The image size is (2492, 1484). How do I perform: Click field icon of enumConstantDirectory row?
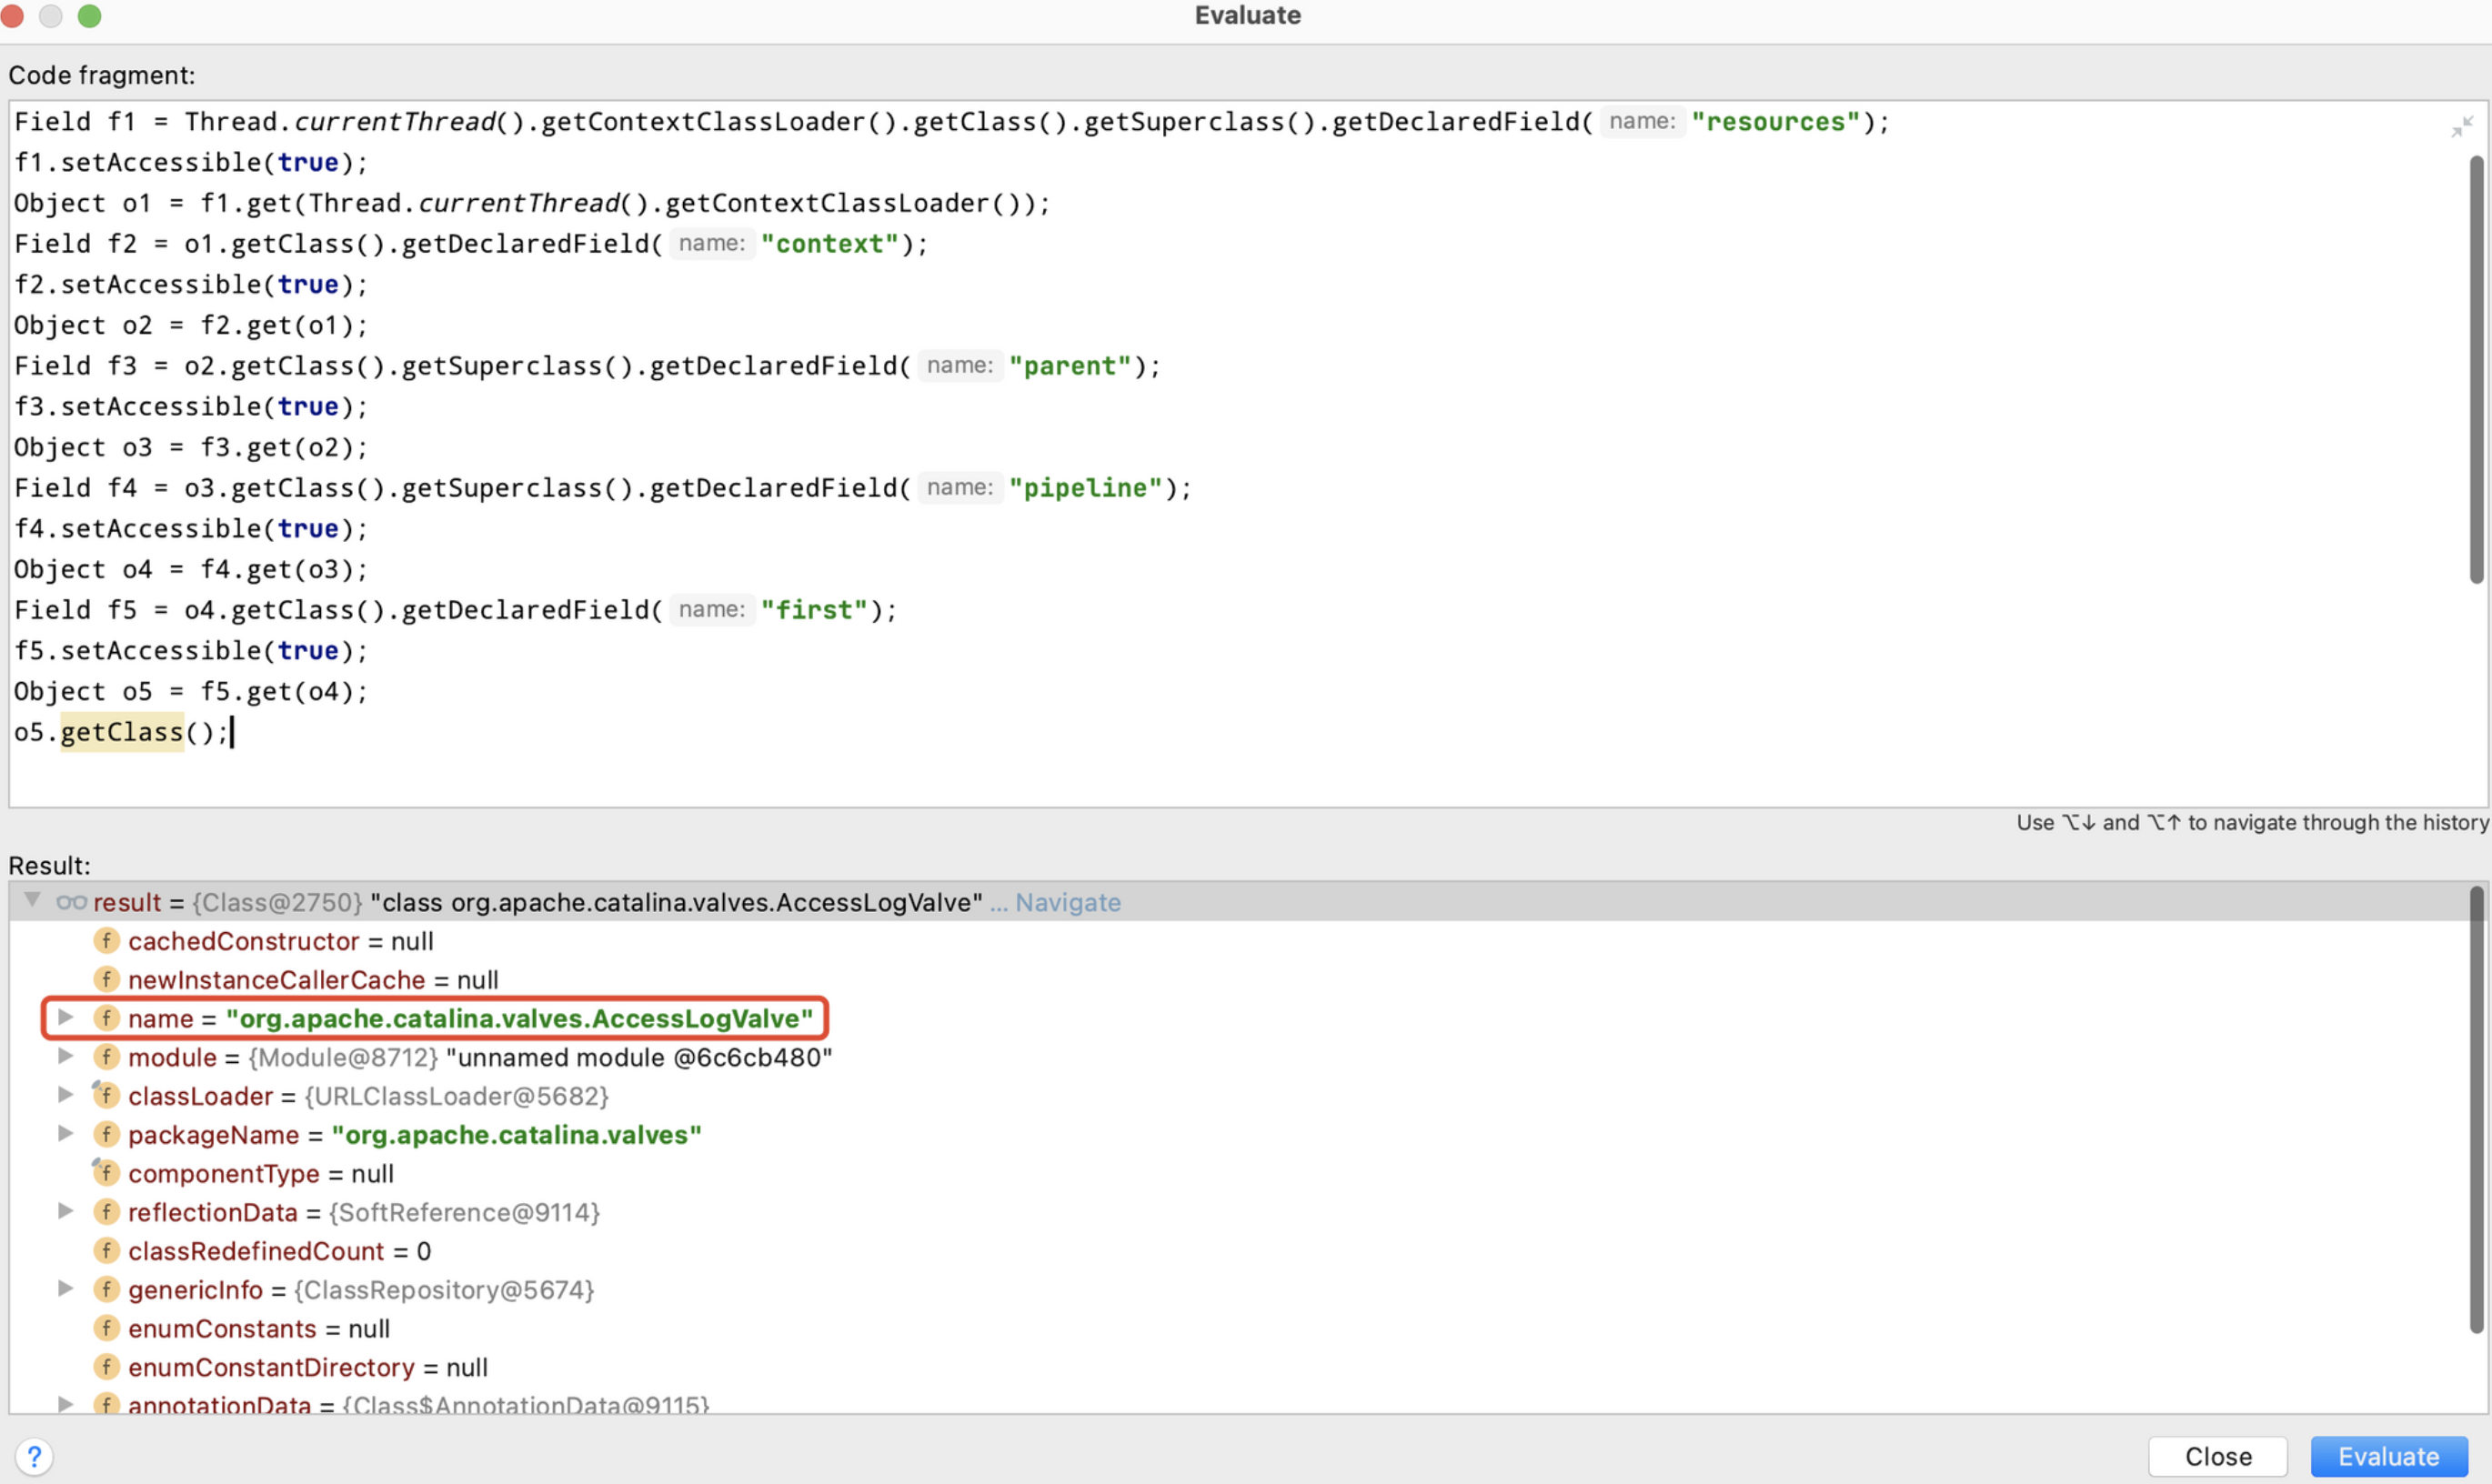pyautogui.click(x=107, y=1367)
